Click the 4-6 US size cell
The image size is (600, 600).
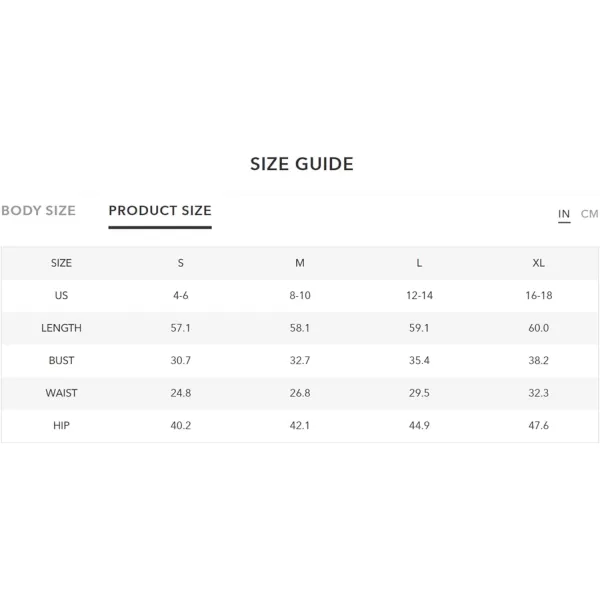181,295
